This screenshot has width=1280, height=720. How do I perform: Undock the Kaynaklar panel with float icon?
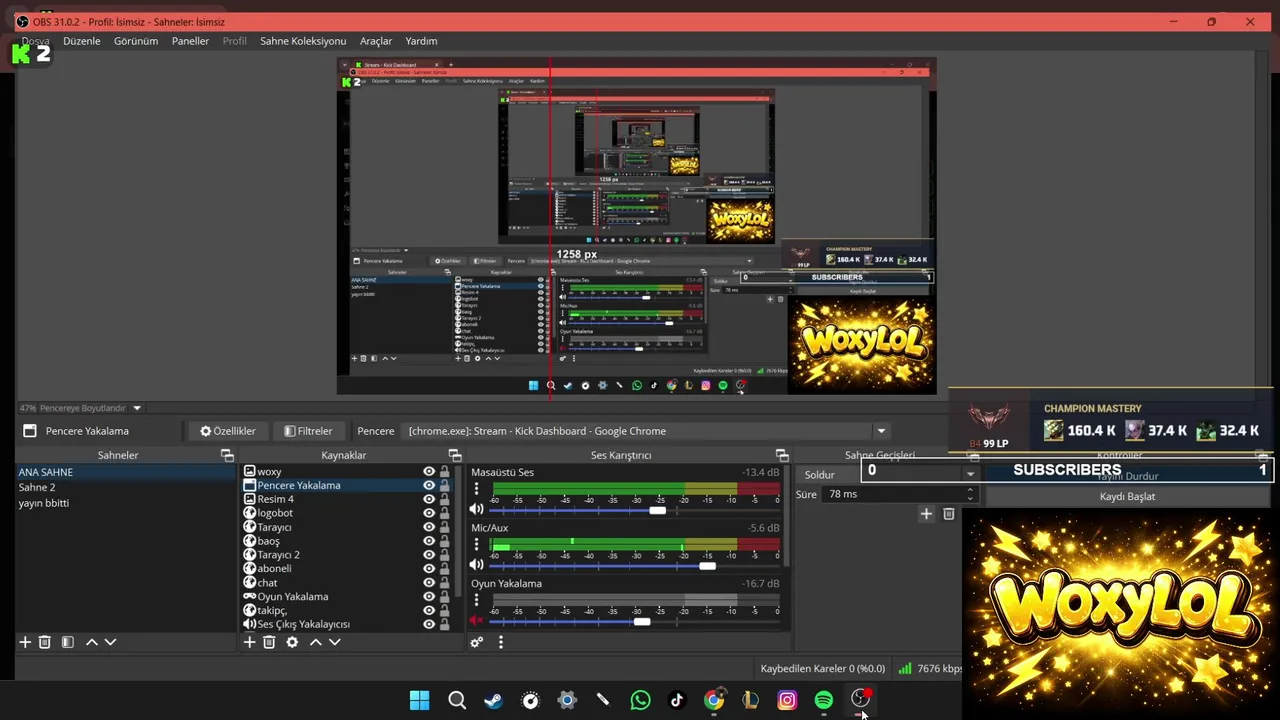[454, 455]
